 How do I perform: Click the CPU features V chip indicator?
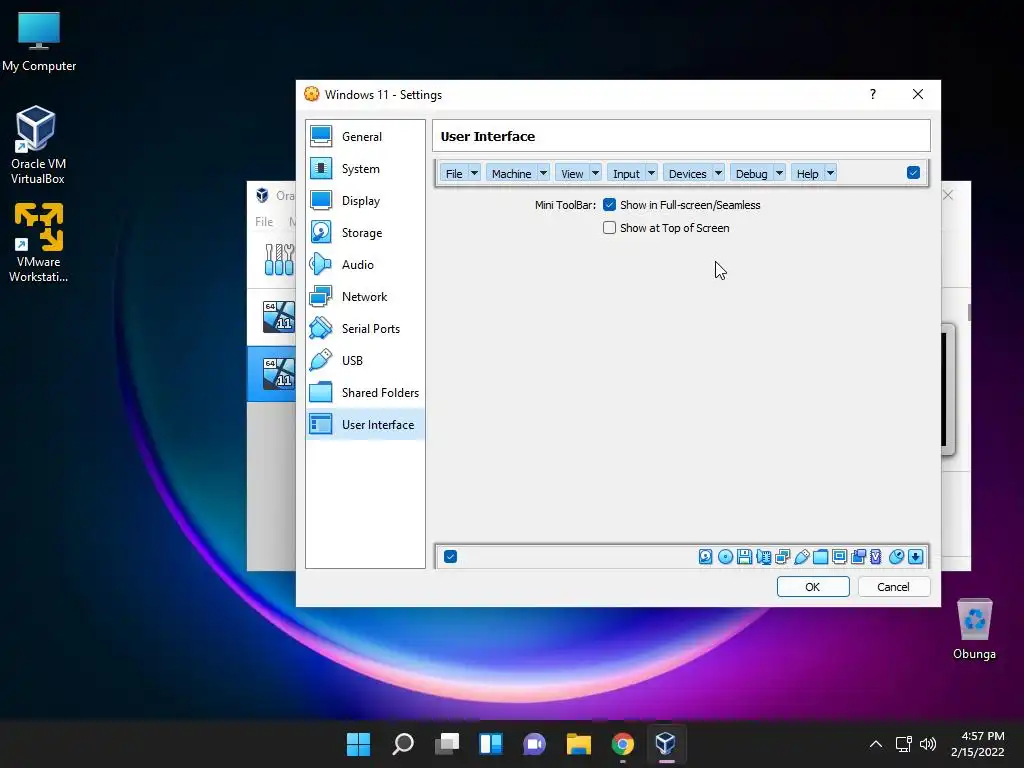[876, 556]
